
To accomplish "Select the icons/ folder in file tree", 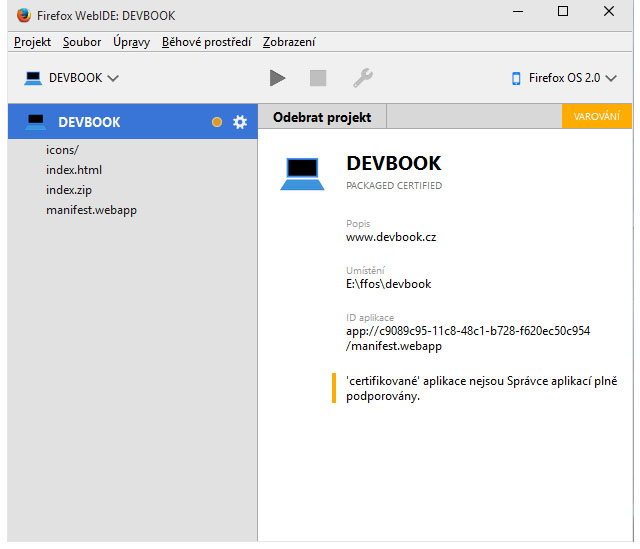I will pos(62,150).
